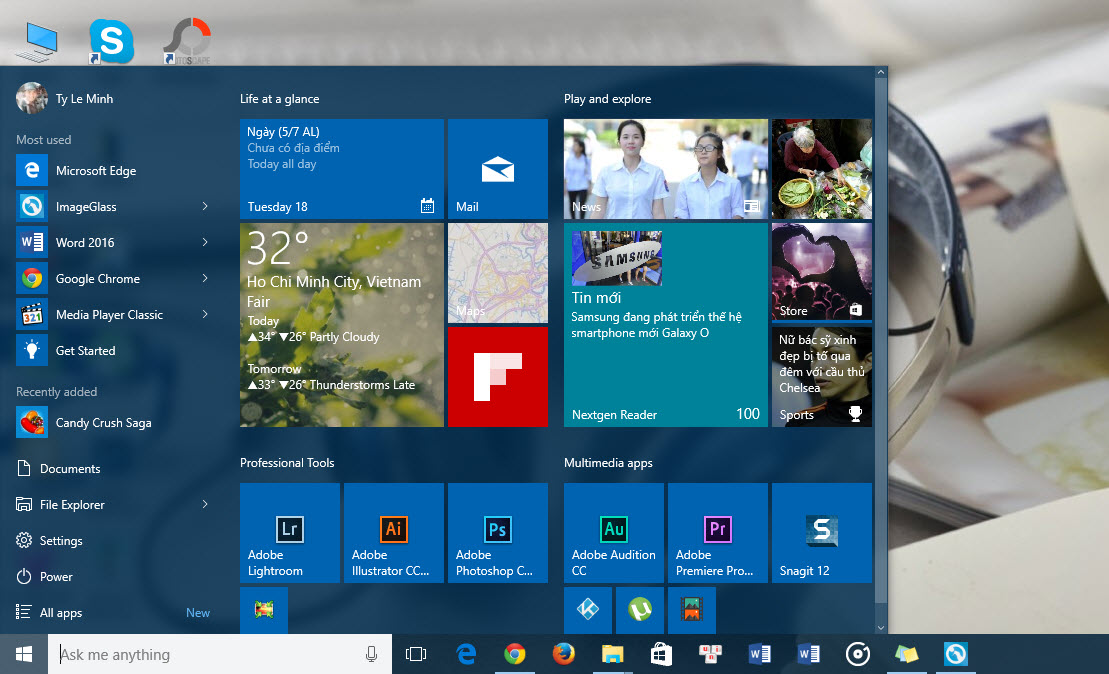Open Adobe Premiere Pro tile
Screen dimensions: 1109x674
718,533
